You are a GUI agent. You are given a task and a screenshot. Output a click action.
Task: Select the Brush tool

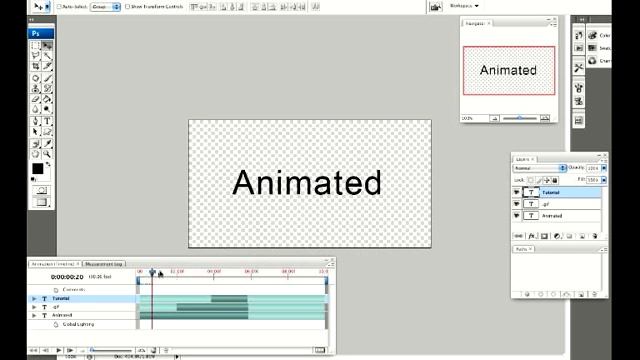click(47, 78)
